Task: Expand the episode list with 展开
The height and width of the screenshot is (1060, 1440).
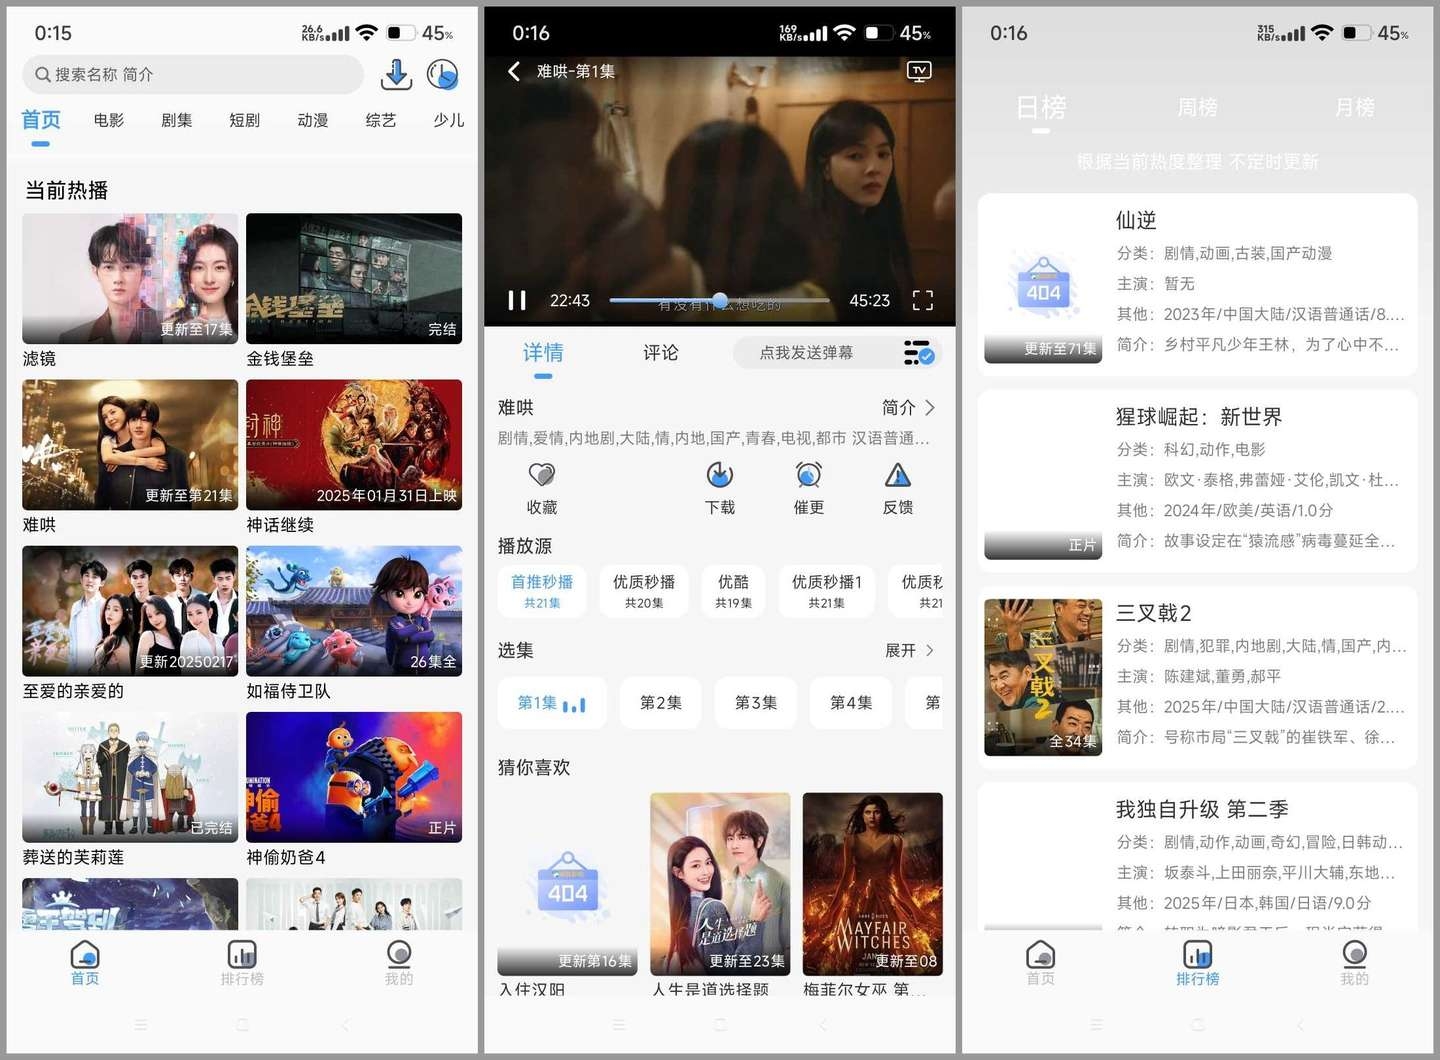Action: click(910, 651)
